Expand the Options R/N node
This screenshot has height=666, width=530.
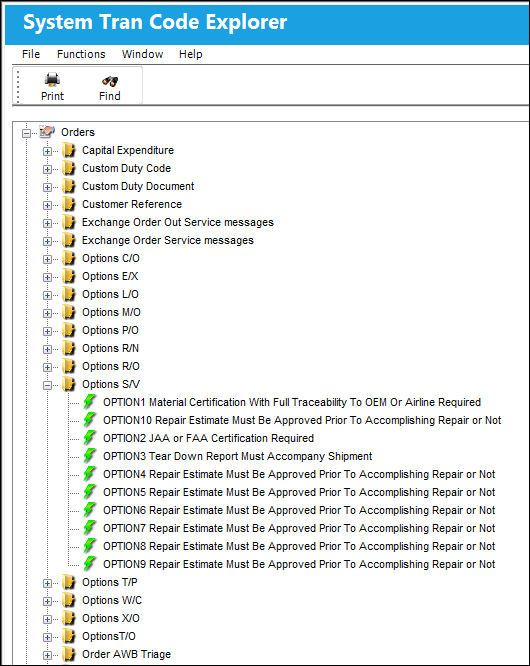pyautogui.click(x=48, y=349)
